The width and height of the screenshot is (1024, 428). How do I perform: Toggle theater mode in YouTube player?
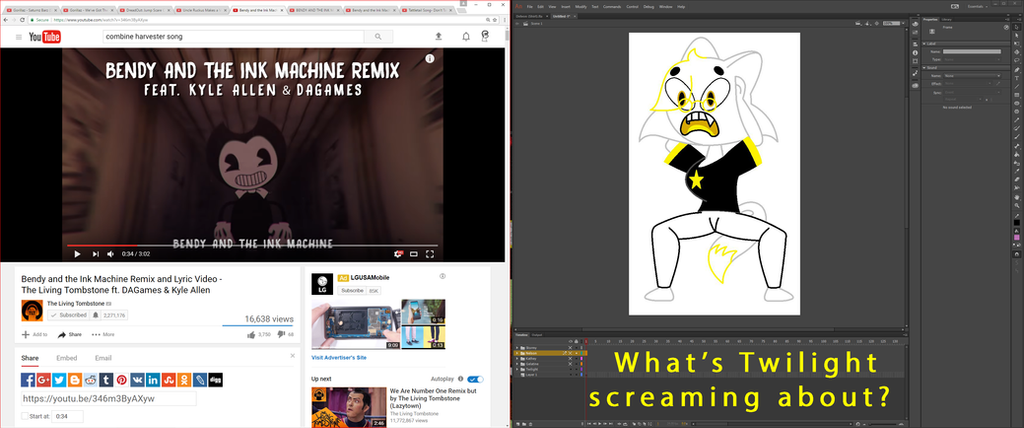(x=414, y=254)
